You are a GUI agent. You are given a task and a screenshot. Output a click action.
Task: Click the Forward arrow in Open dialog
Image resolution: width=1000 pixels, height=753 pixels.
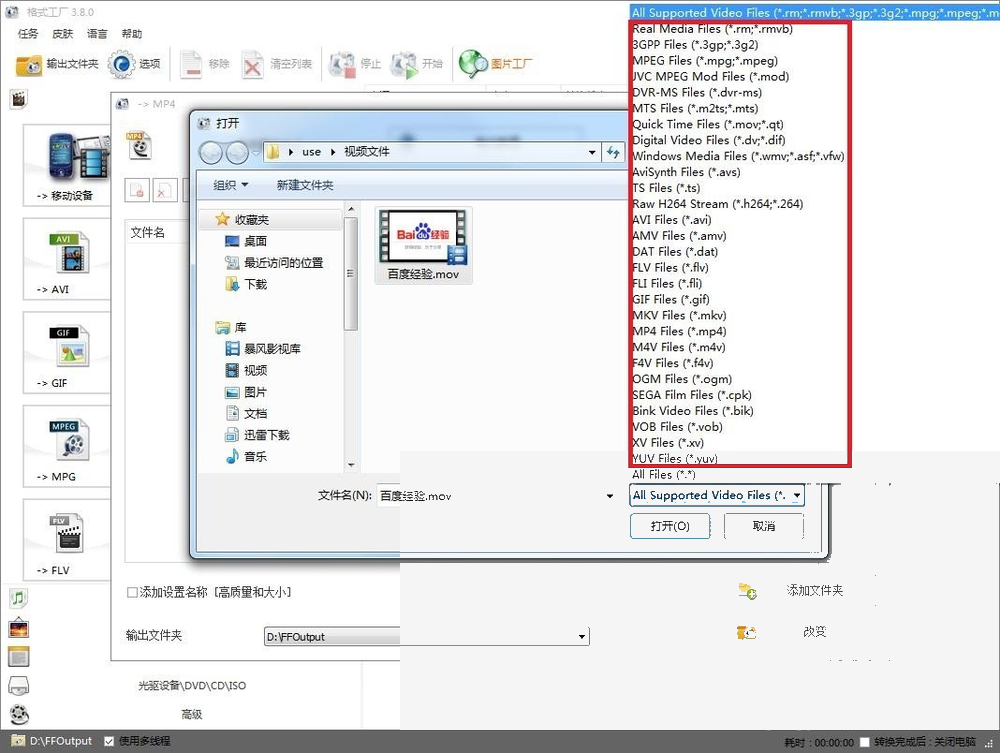click(237, 152)
